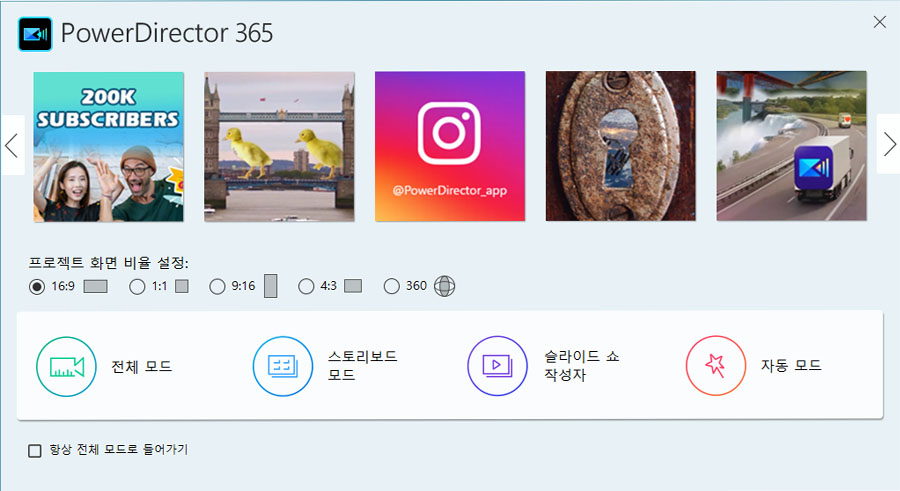This screenshot has width=900, height=491.
Task: Open the truck on highway thumbnail
Action: point(792,146)
